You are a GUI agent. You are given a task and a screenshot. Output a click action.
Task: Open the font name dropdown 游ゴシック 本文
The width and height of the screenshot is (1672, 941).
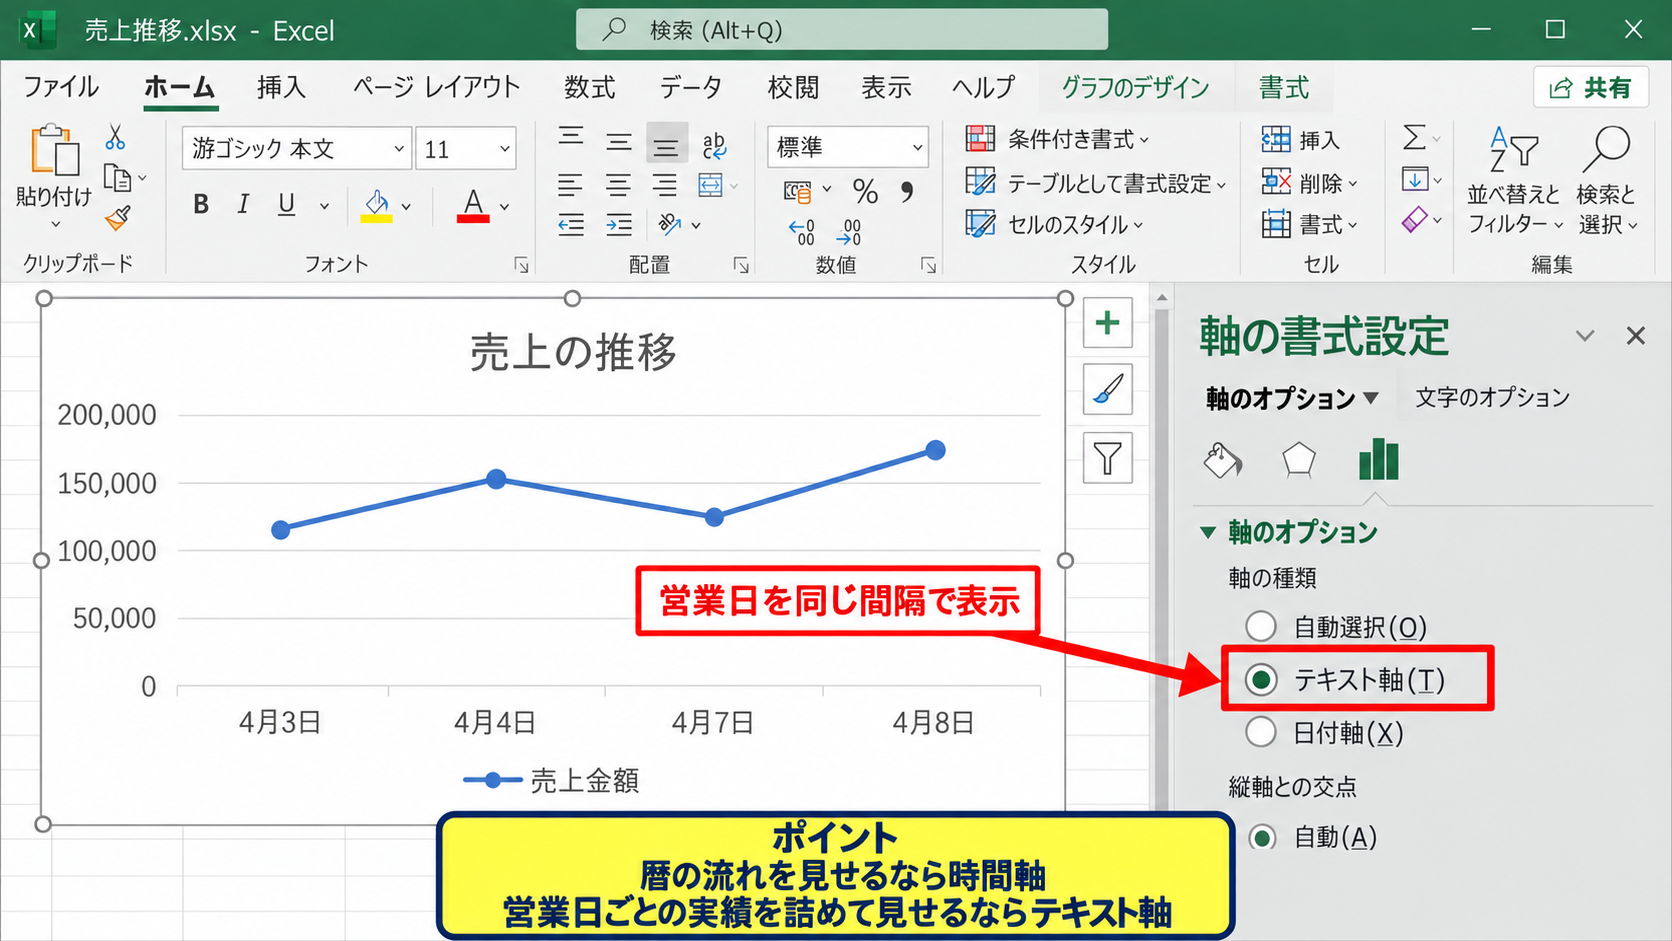click(398, 149)
